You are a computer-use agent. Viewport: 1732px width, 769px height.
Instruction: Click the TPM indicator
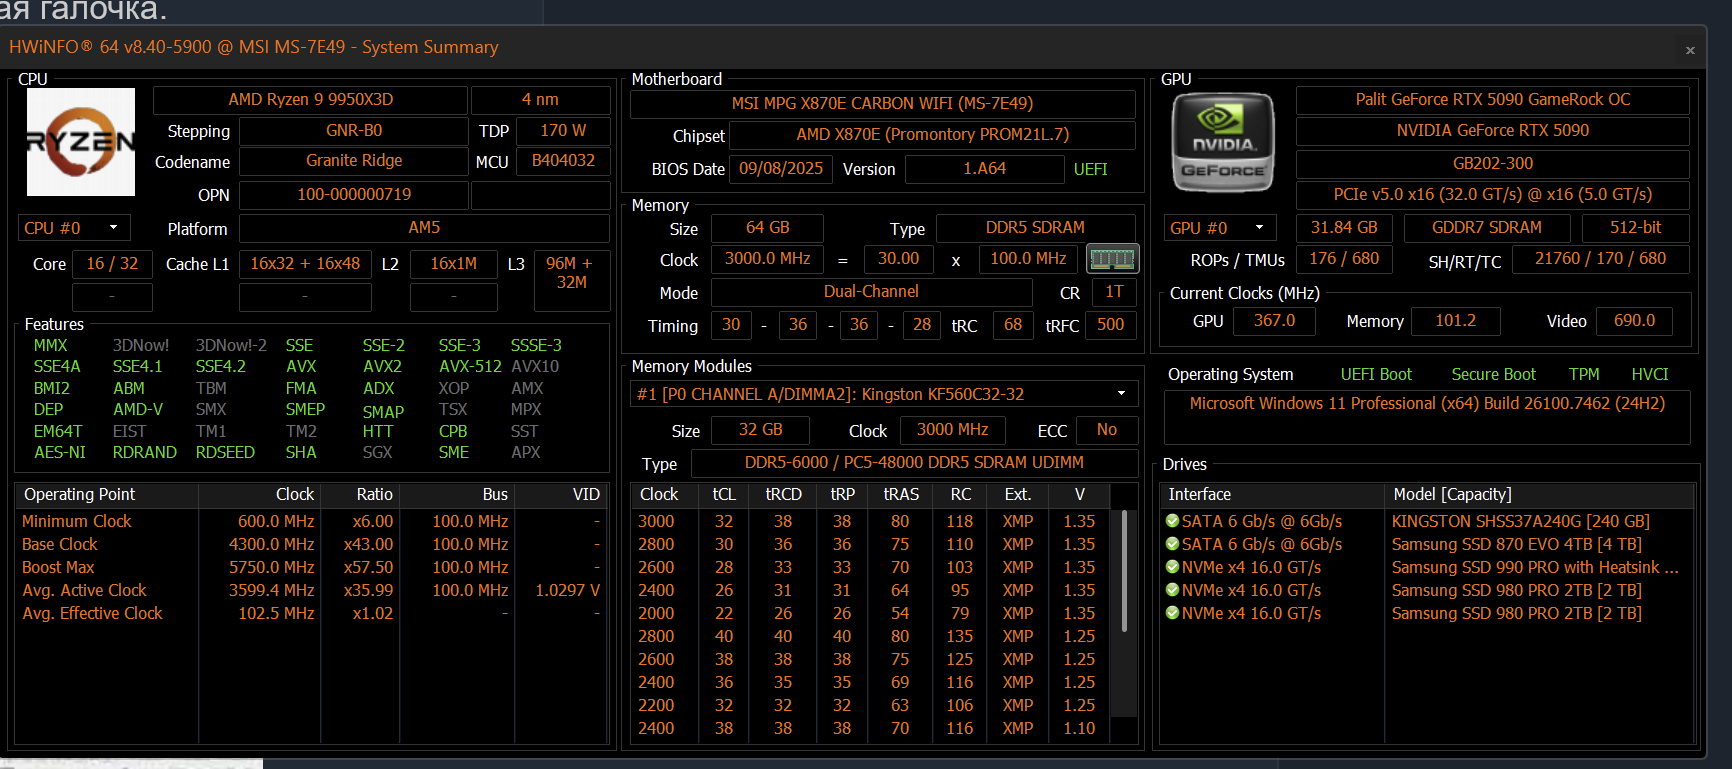(x=1584, y=375)
